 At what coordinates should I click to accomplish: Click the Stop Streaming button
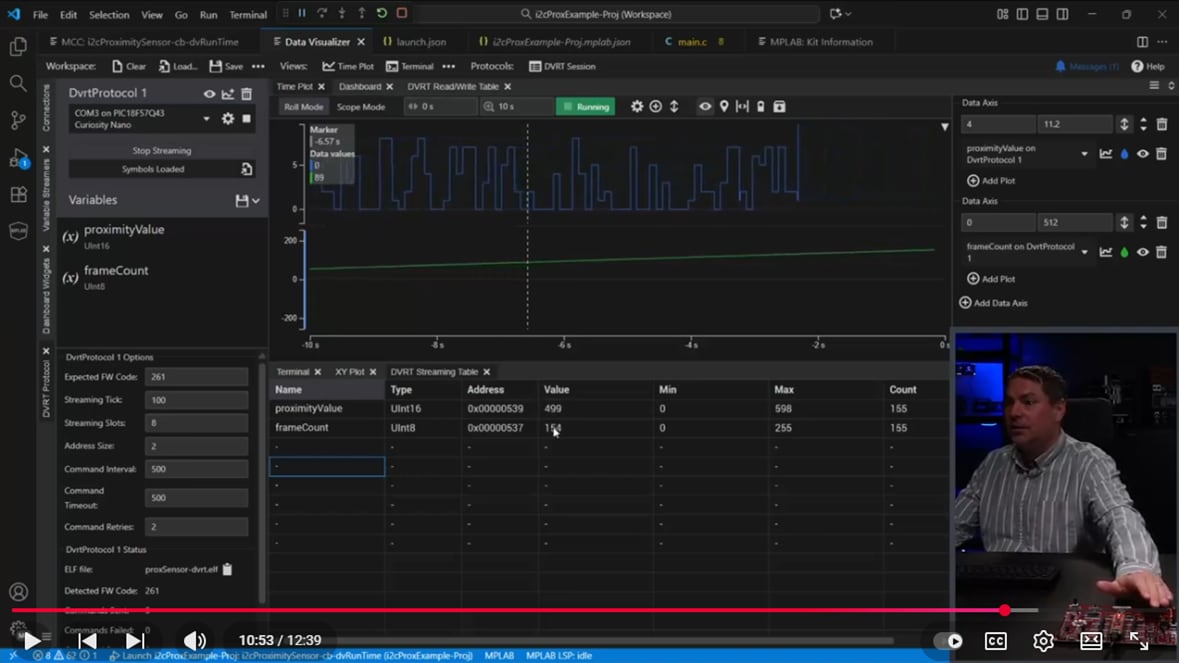pyautogui.click(x=161, y=150)
